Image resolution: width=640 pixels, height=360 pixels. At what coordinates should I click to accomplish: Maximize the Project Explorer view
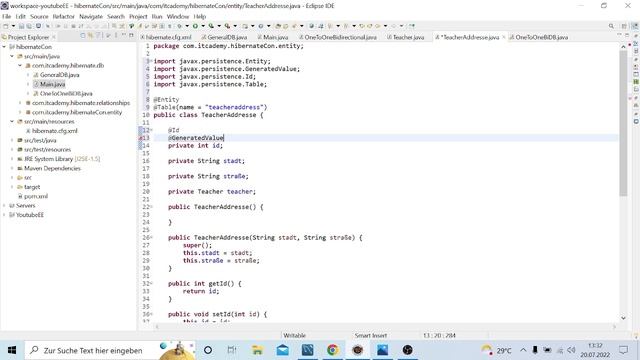click(131, 36)
